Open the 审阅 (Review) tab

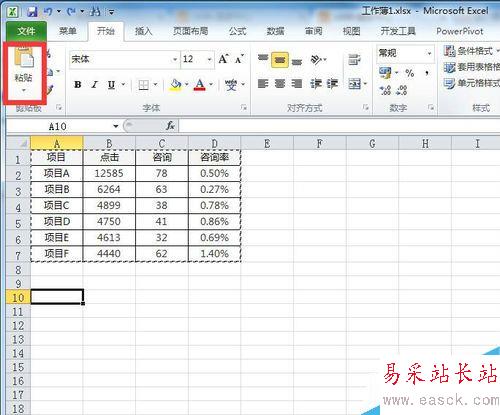click(313, 31)
